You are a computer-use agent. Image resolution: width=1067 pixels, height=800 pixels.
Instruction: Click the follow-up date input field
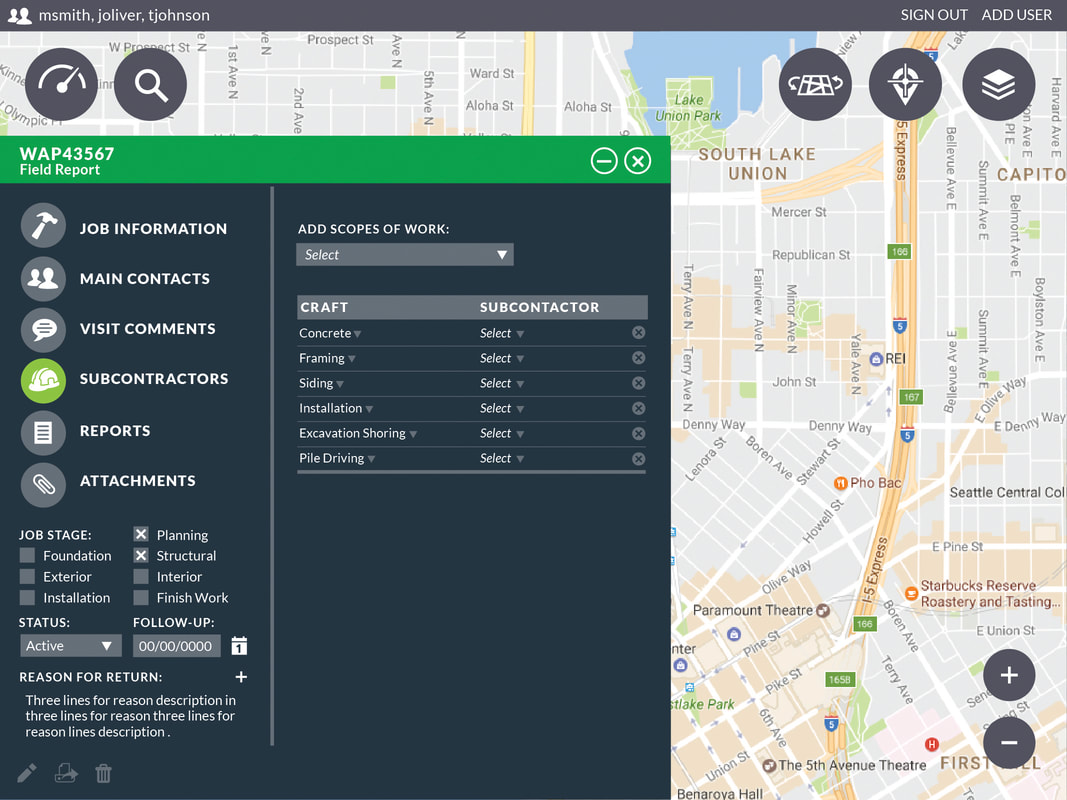coord(176,646)
